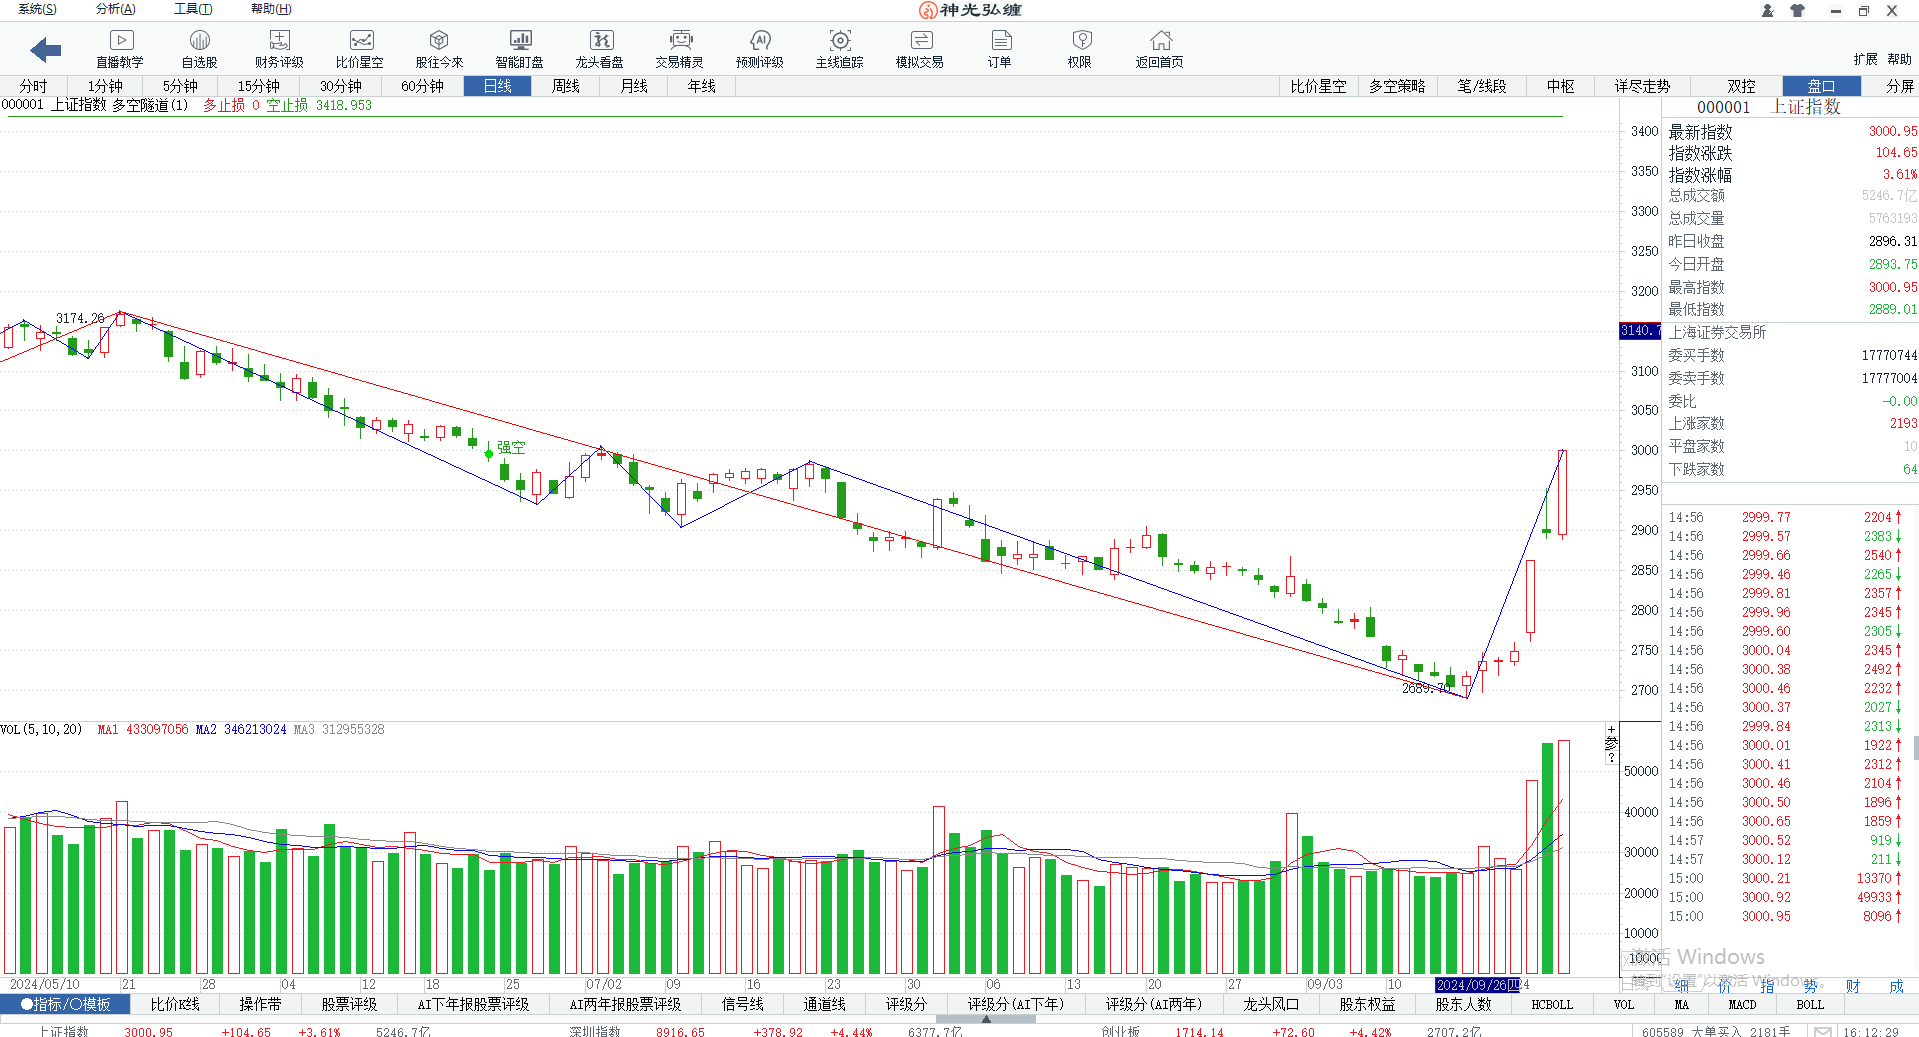Select the 龙头风口 indicator tab
Viewport: 1919px width, 1037px height.
[1271, 1004]
